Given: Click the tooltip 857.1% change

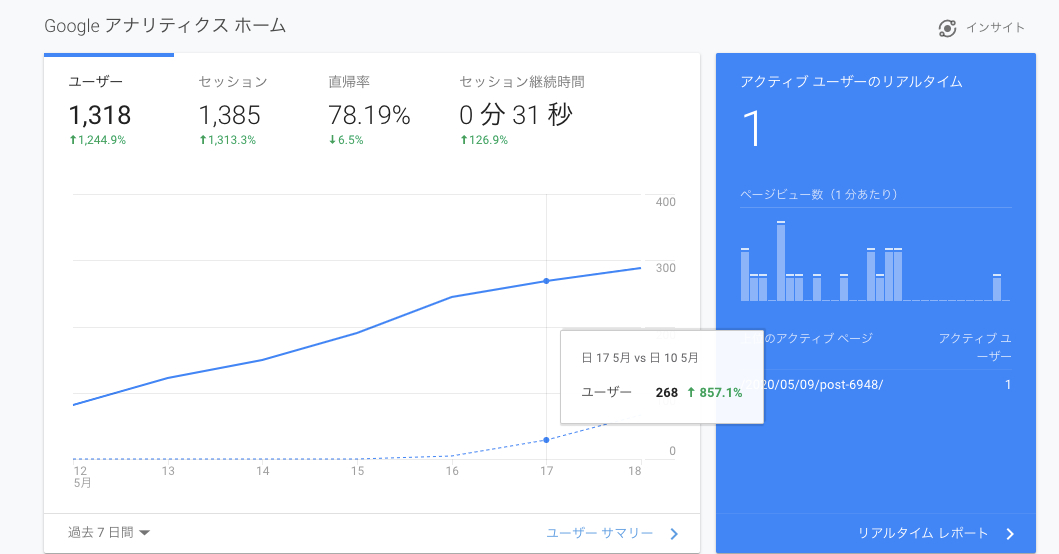Looking at the screenshot, I should 715,393.
